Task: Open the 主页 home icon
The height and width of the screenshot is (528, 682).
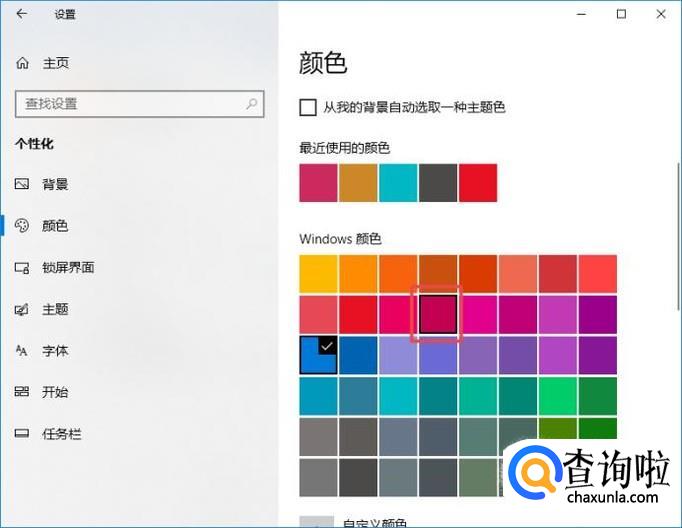Action: (23, 63)
